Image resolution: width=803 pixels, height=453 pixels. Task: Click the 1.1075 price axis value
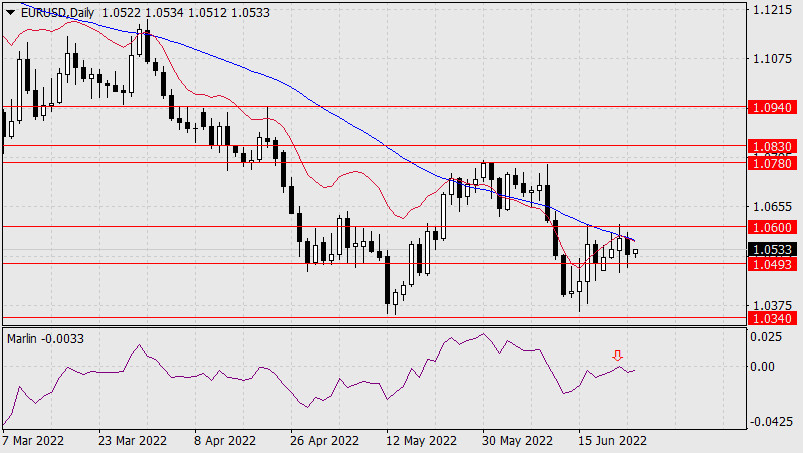tap(772, 59)
